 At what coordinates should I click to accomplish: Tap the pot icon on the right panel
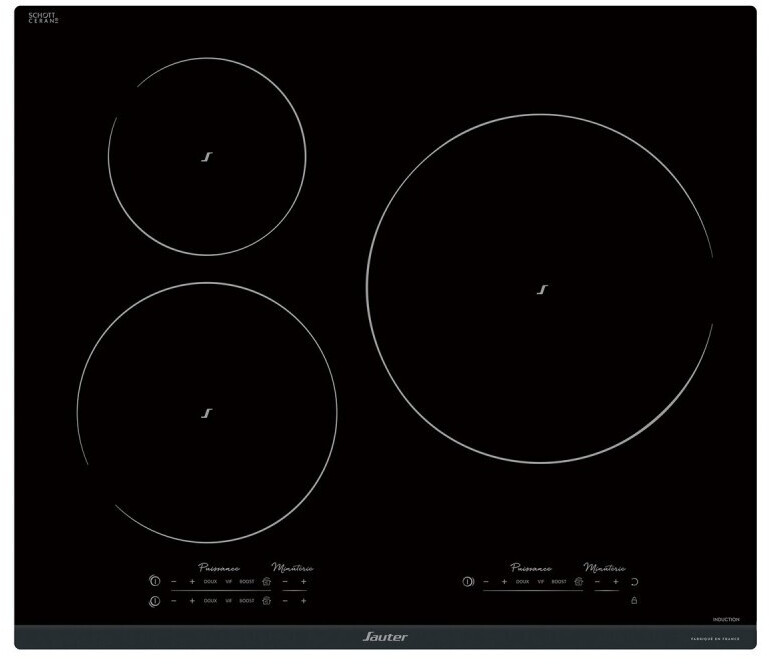click(579, 581)
